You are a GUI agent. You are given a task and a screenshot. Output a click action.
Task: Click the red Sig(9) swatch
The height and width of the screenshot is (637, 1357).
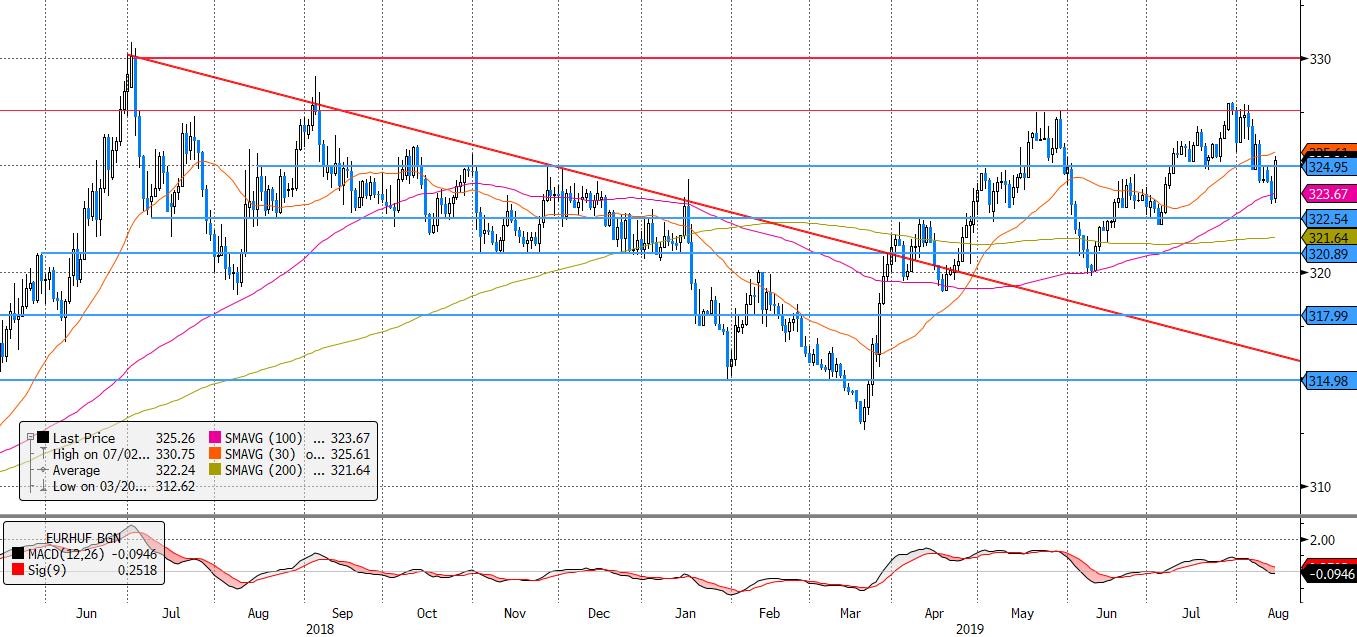pyautogui.click(x=16, y=569)
